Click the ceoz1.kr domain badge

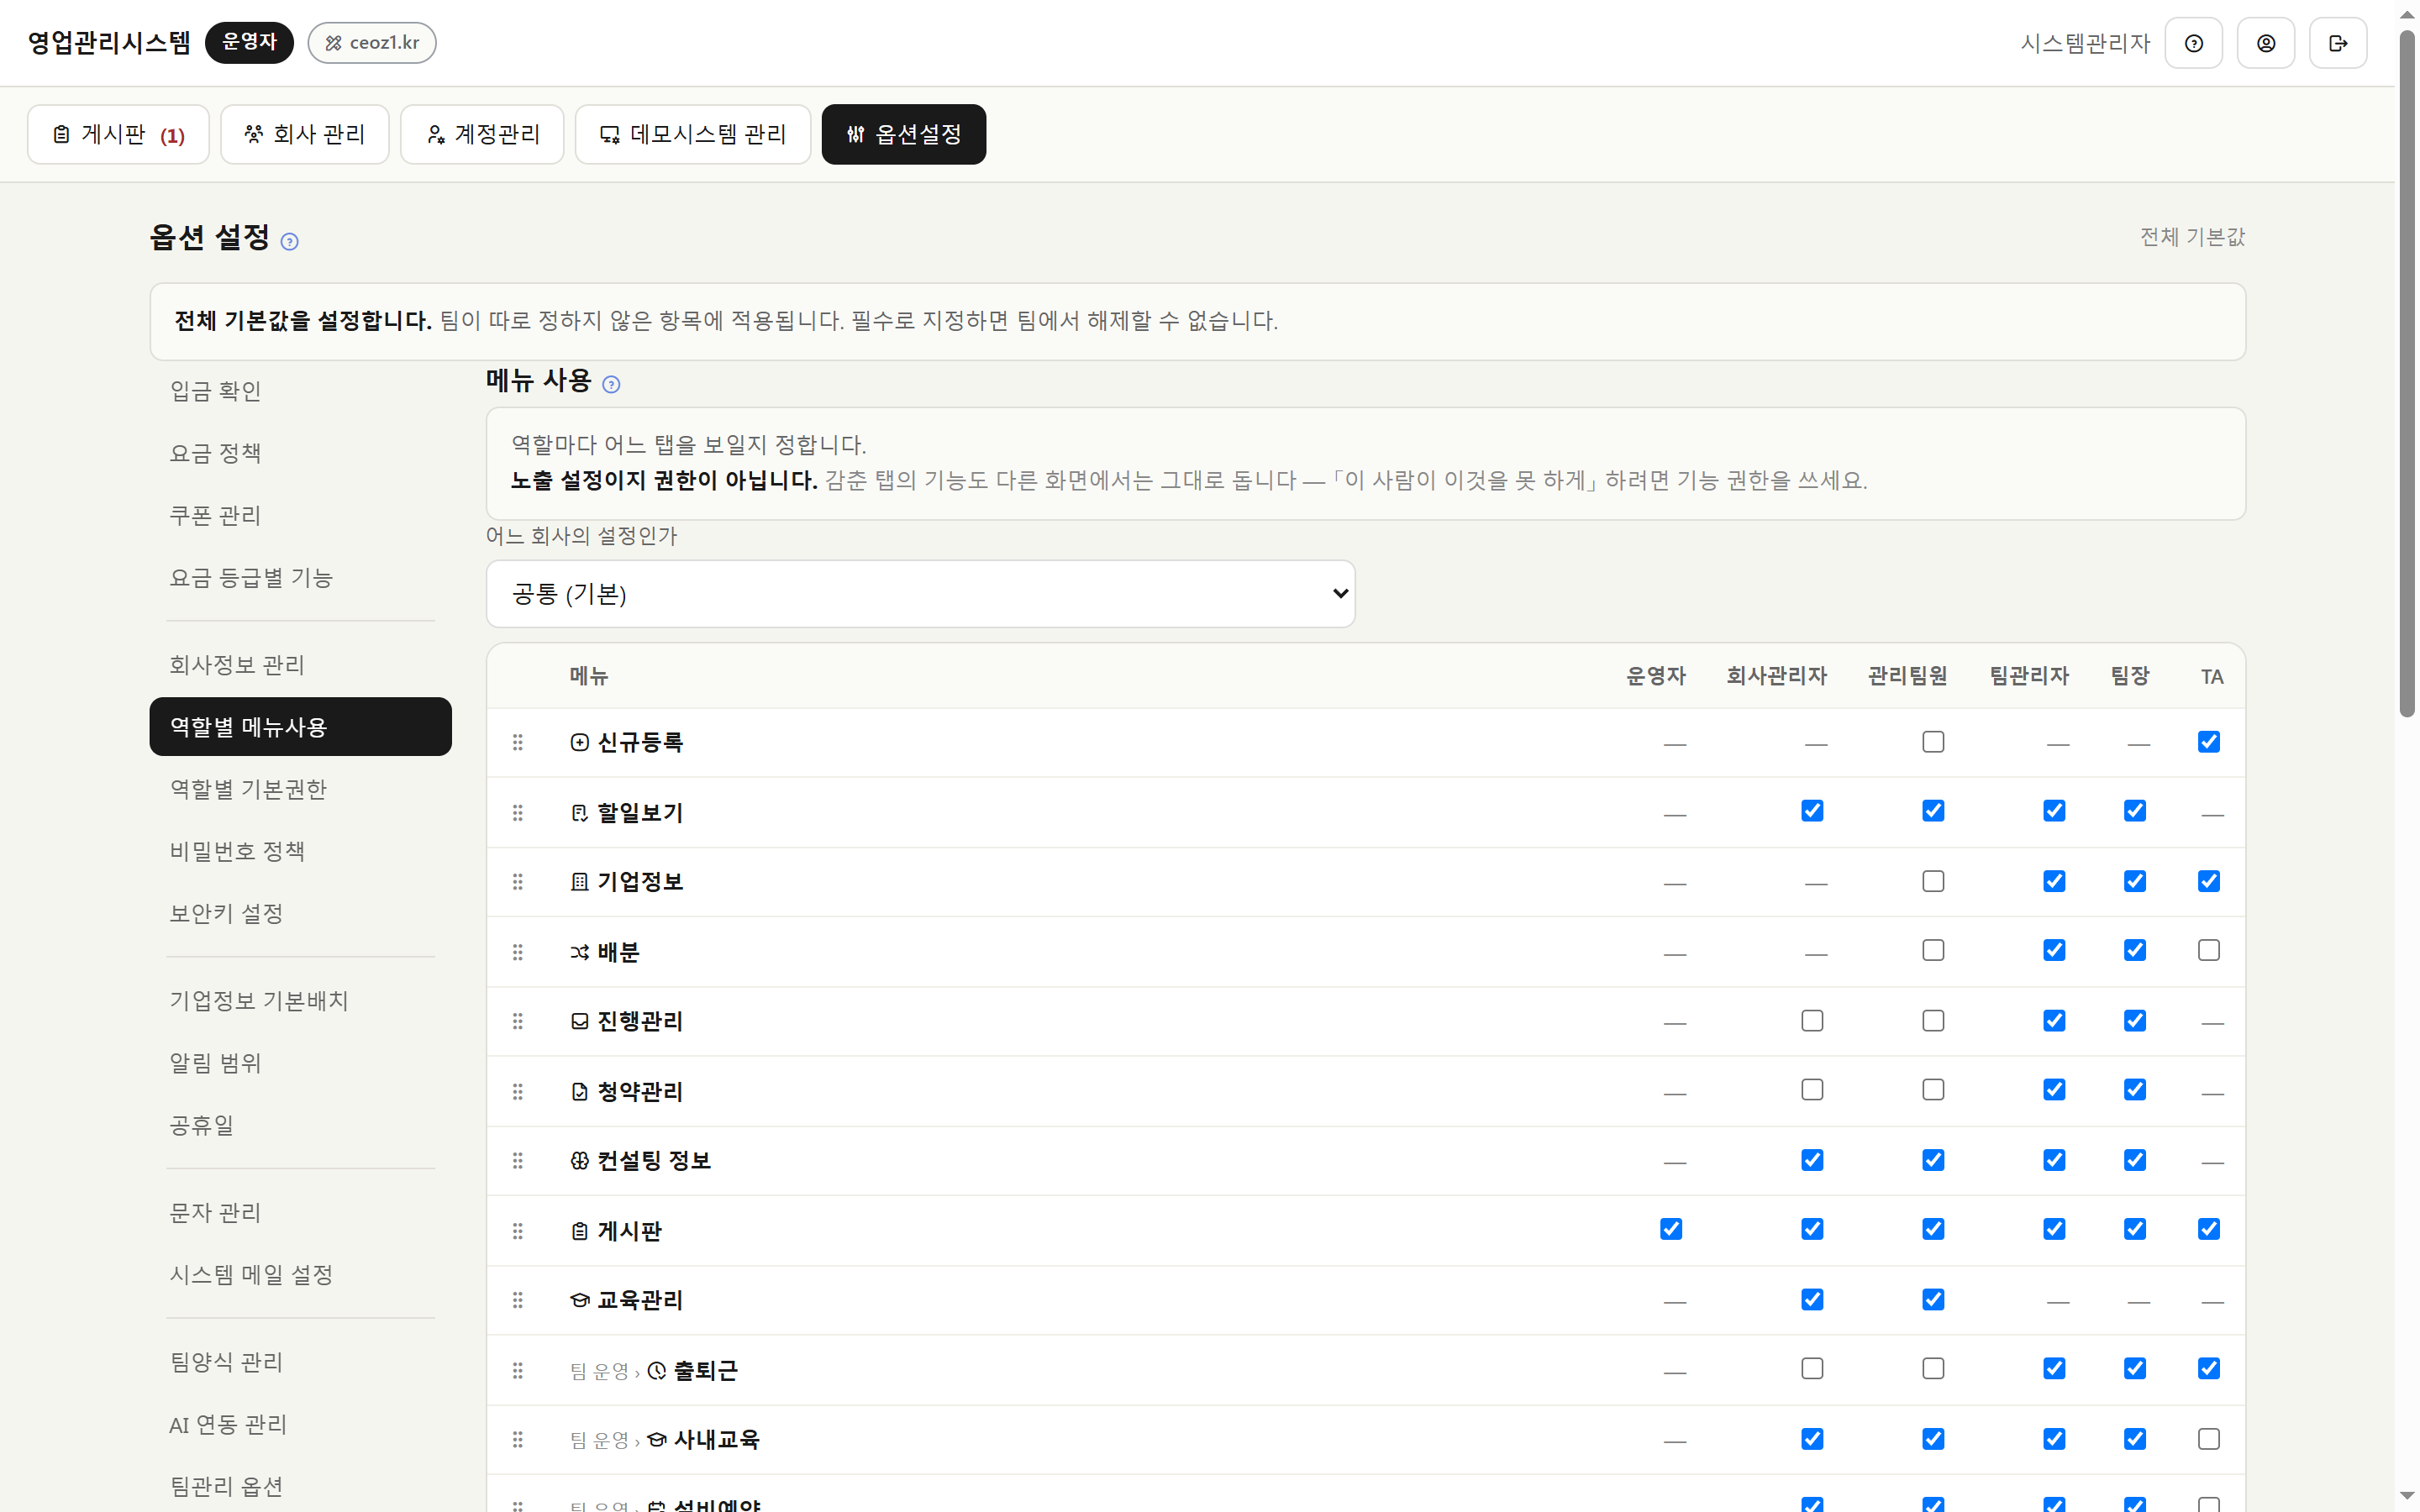pyautogui.click(x=372, y=43)
